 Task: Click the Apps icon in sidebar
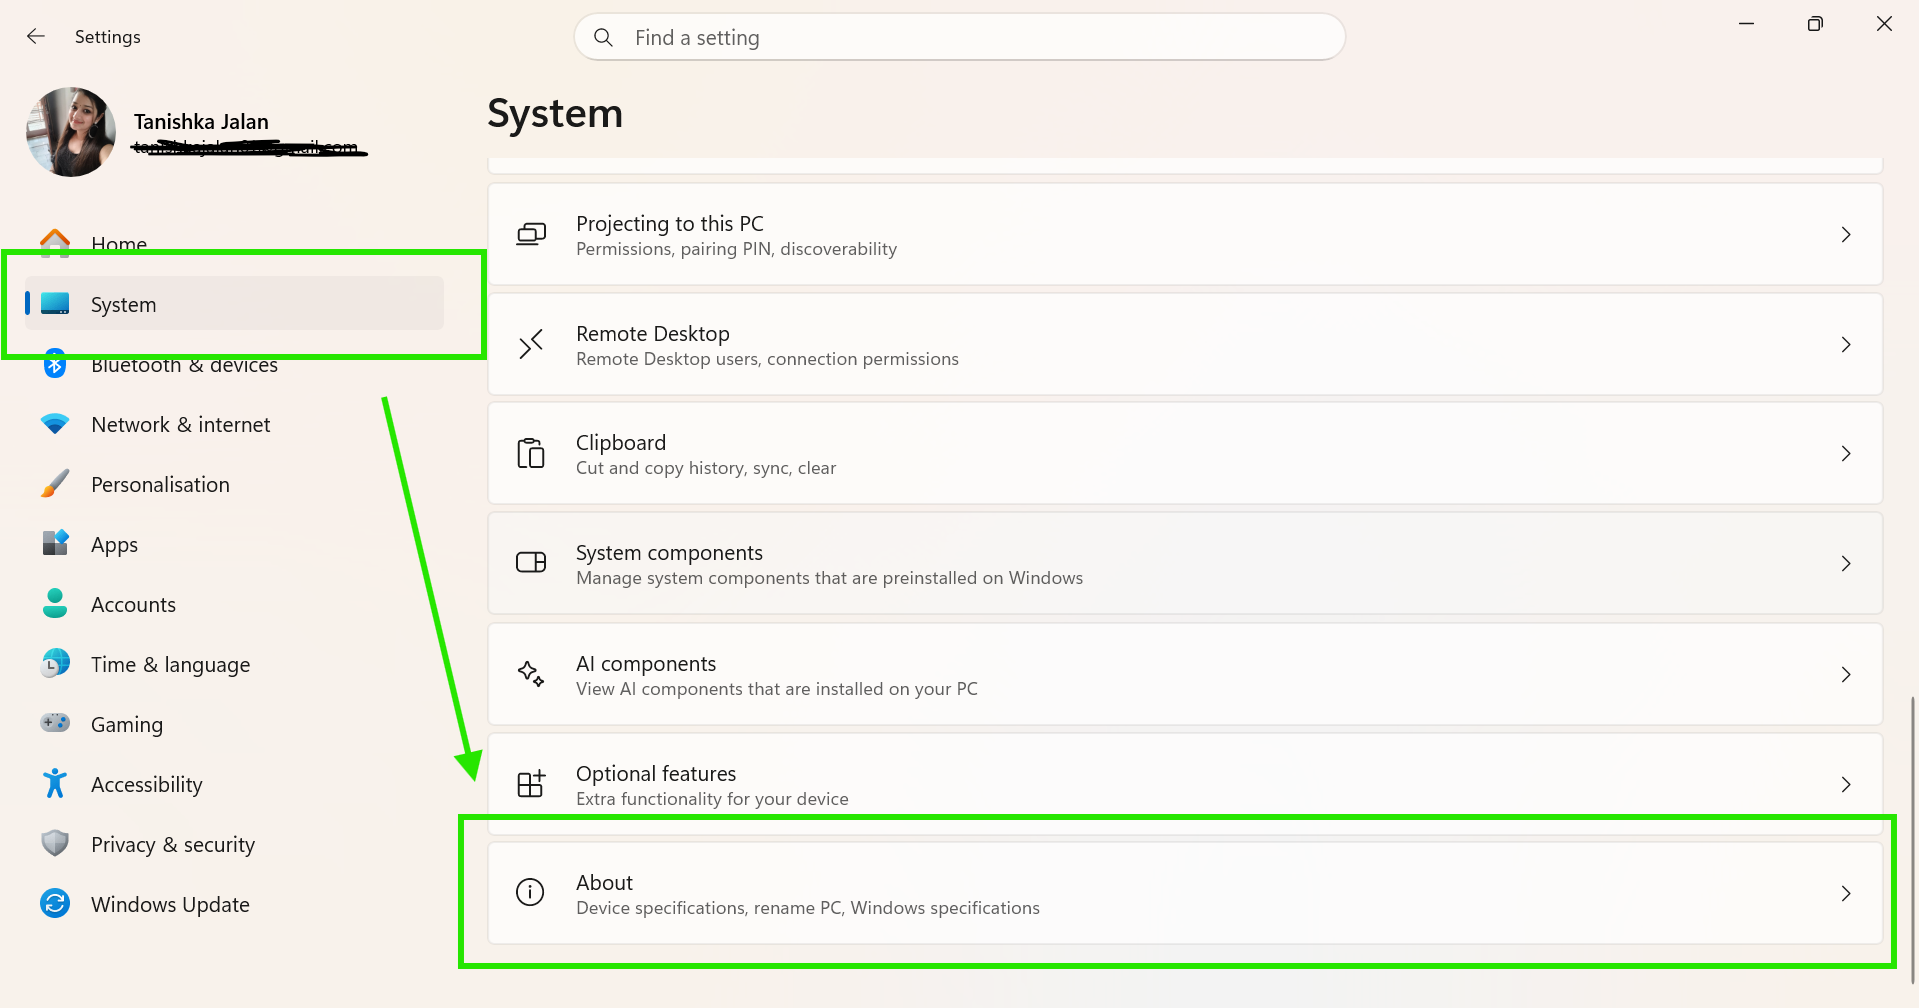pos(55,543)
